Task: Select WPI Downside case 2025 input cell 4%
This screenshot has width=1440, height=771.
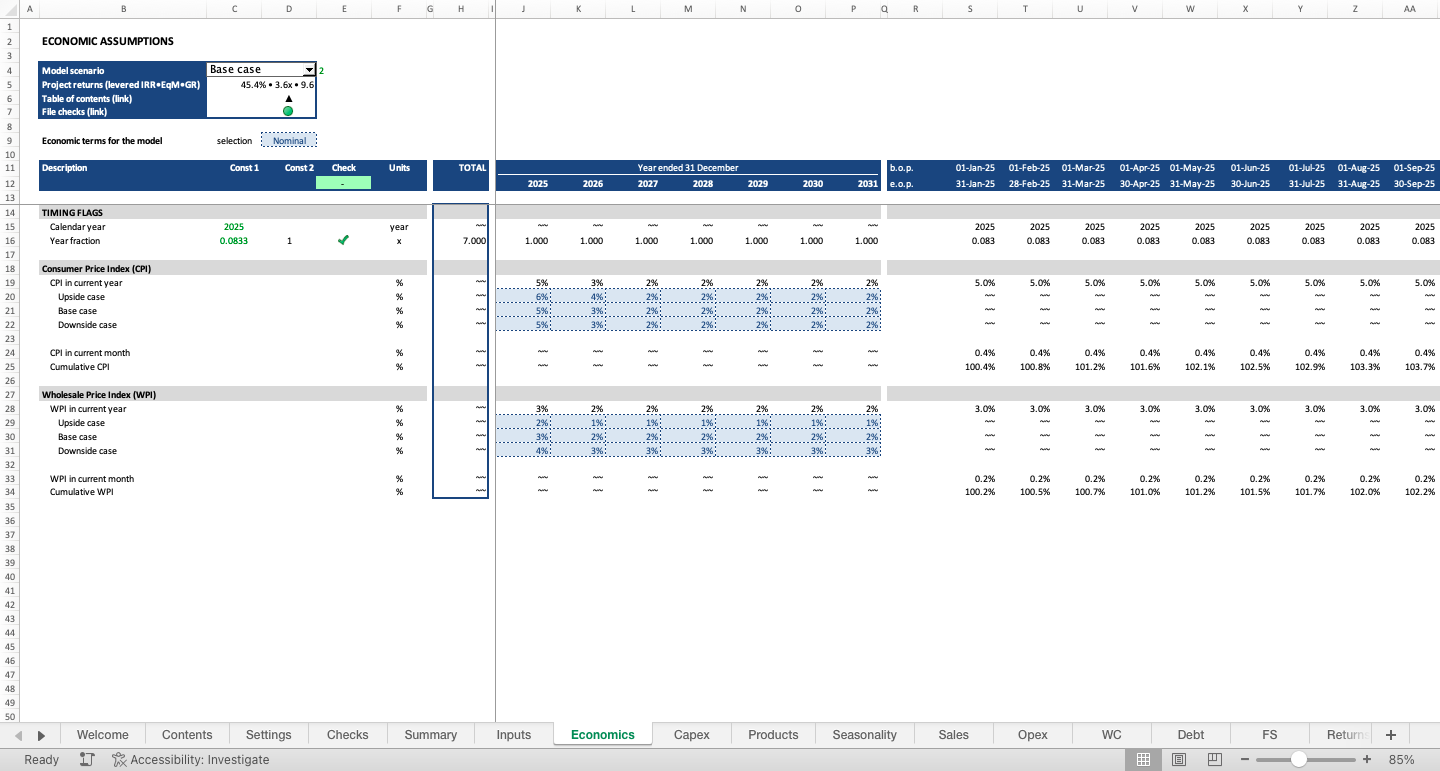Action: click(523, 451)
